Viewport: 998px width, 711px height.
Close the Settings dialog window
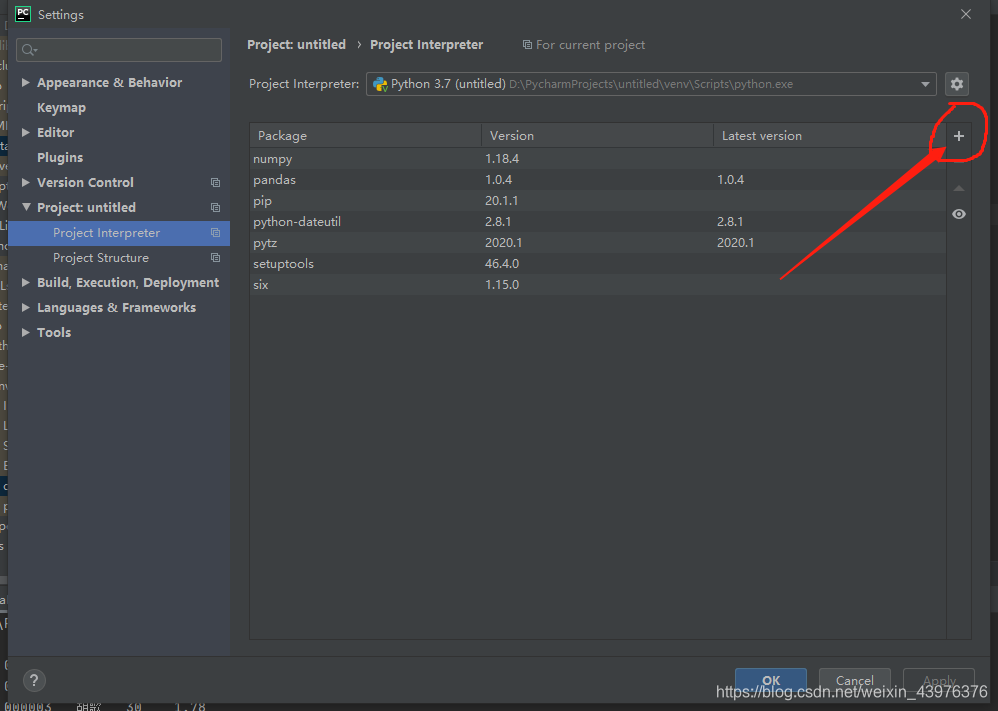[966, 14]
